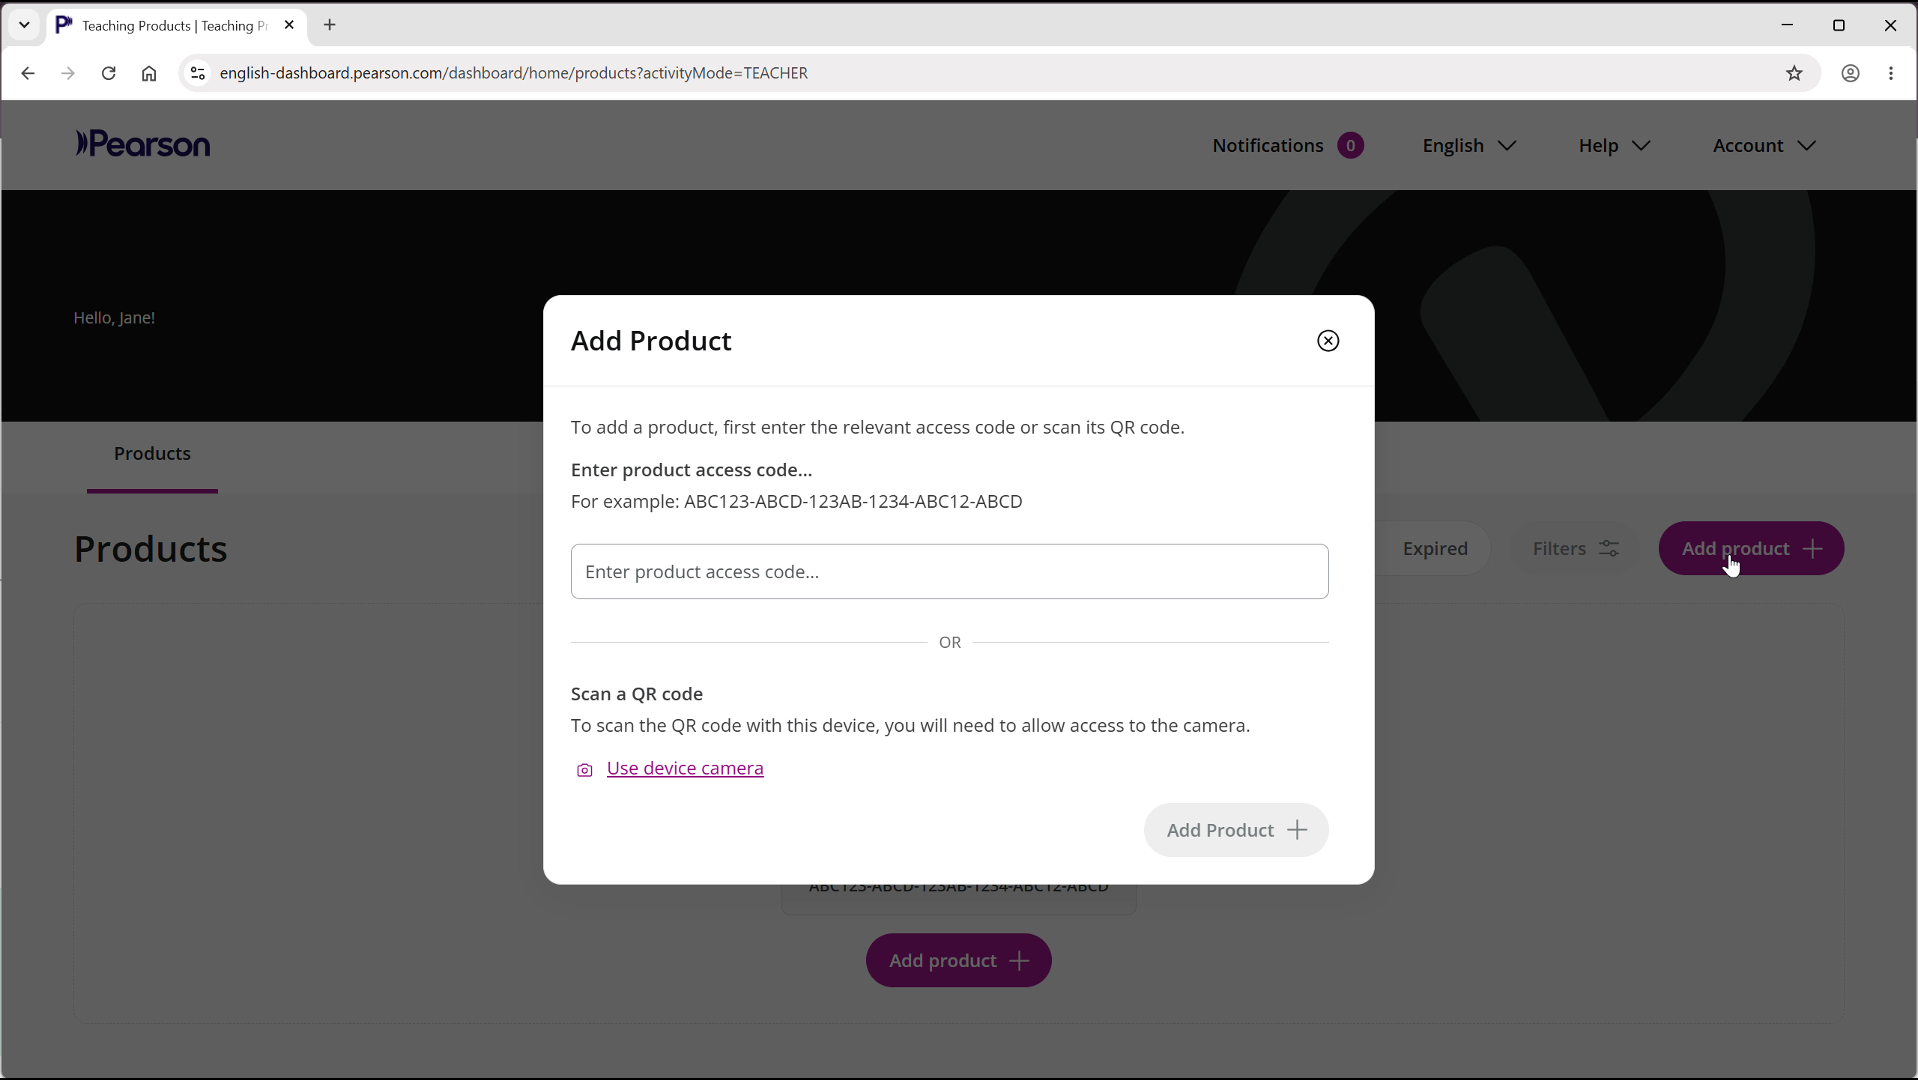Open a new browser tab
Viewport: 1918px width, 1080px height.
pos(330,25)
